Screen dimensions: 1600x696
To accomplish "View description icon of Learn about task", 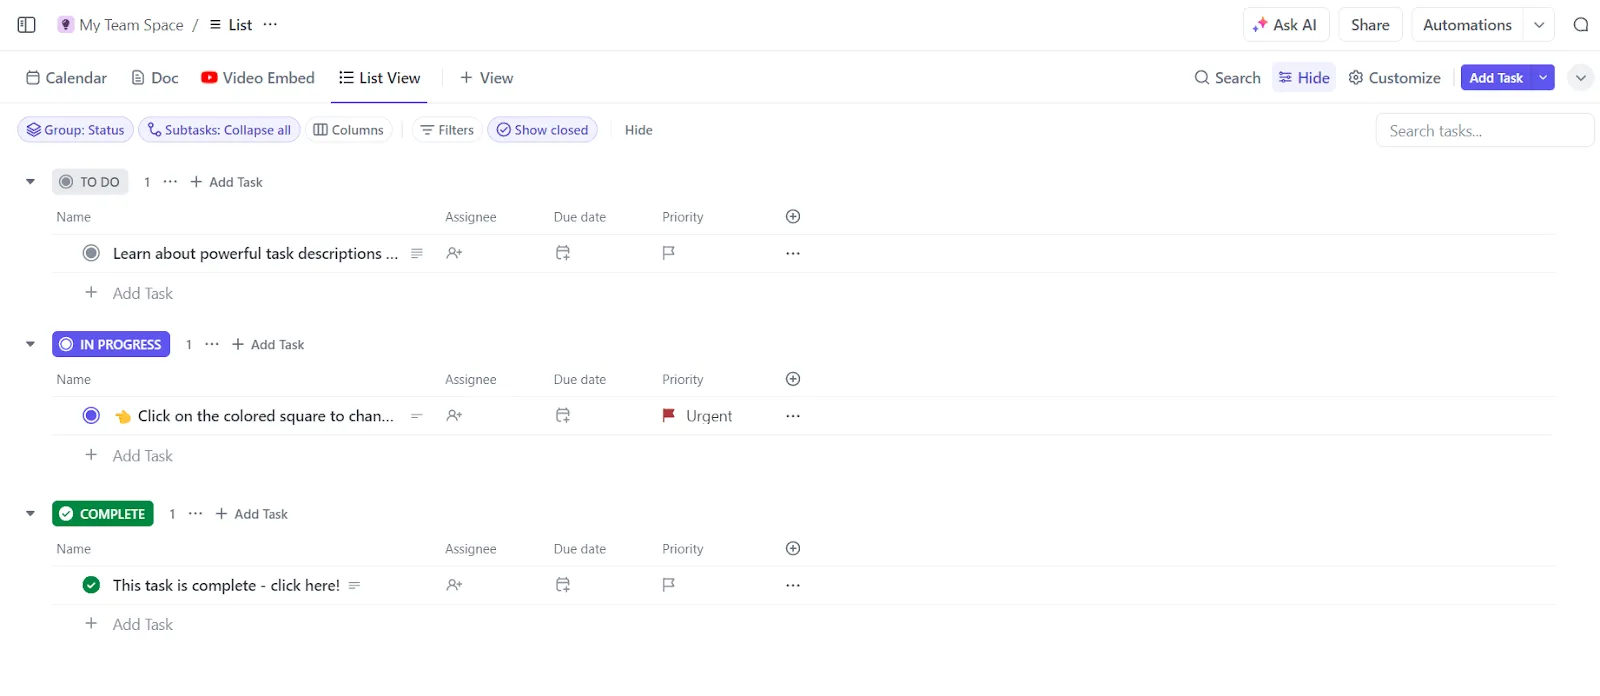I will pos(417,254).
